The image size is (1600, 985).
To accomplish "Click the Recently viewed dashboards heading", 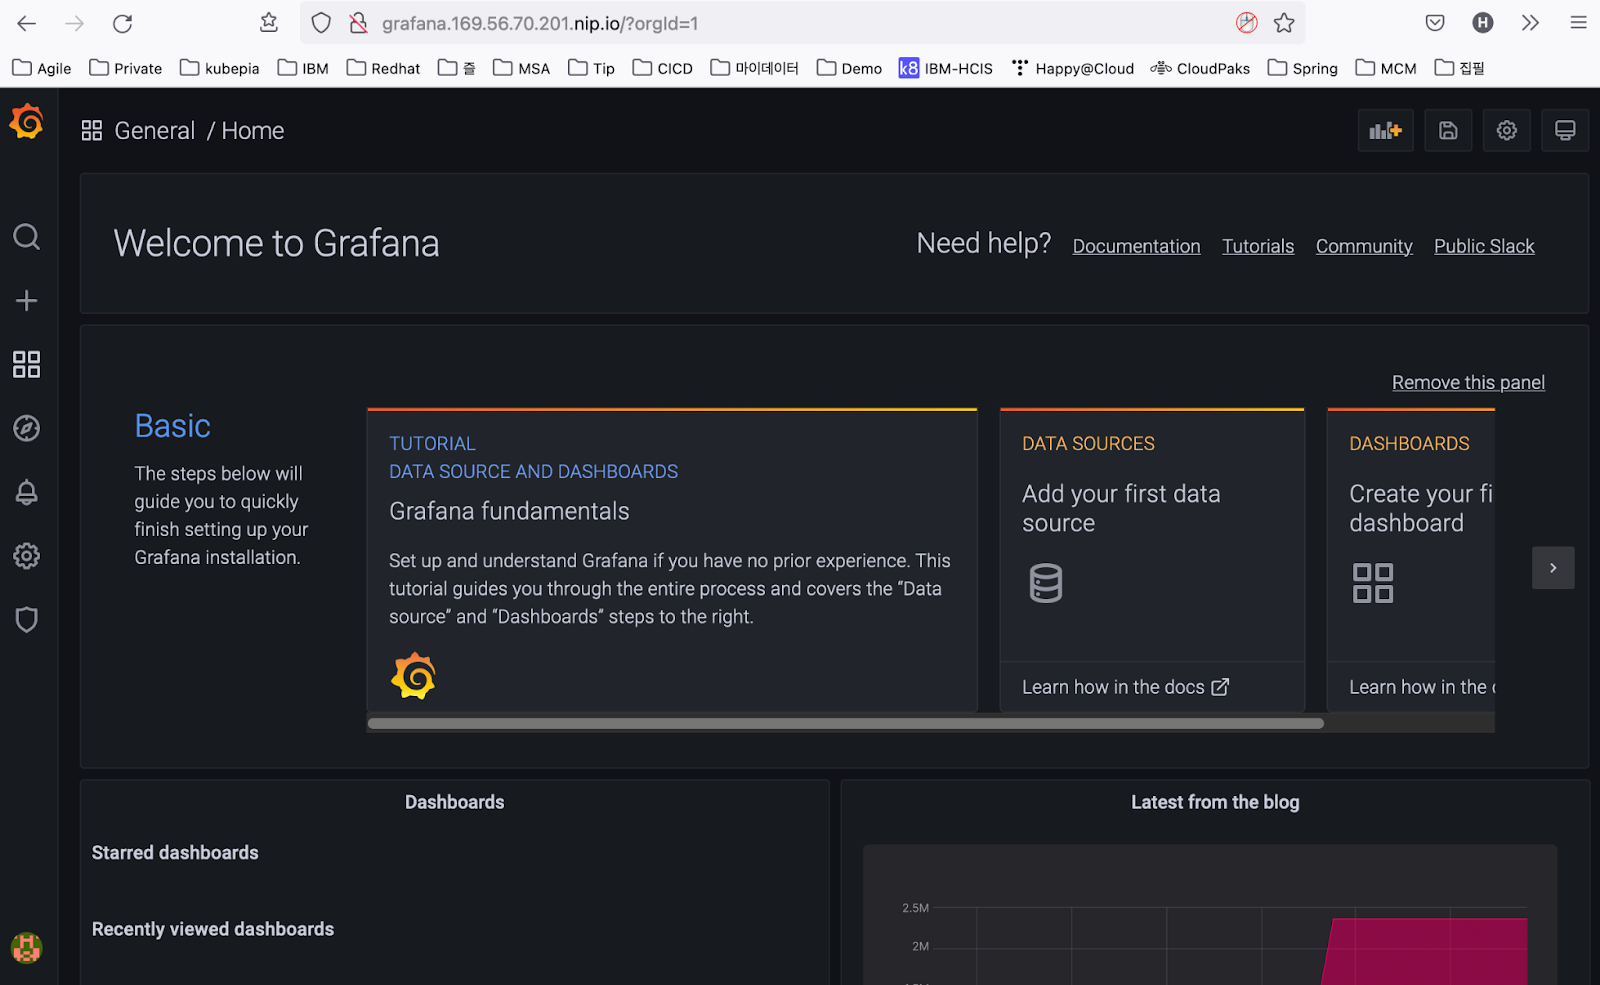I will 213,929.
